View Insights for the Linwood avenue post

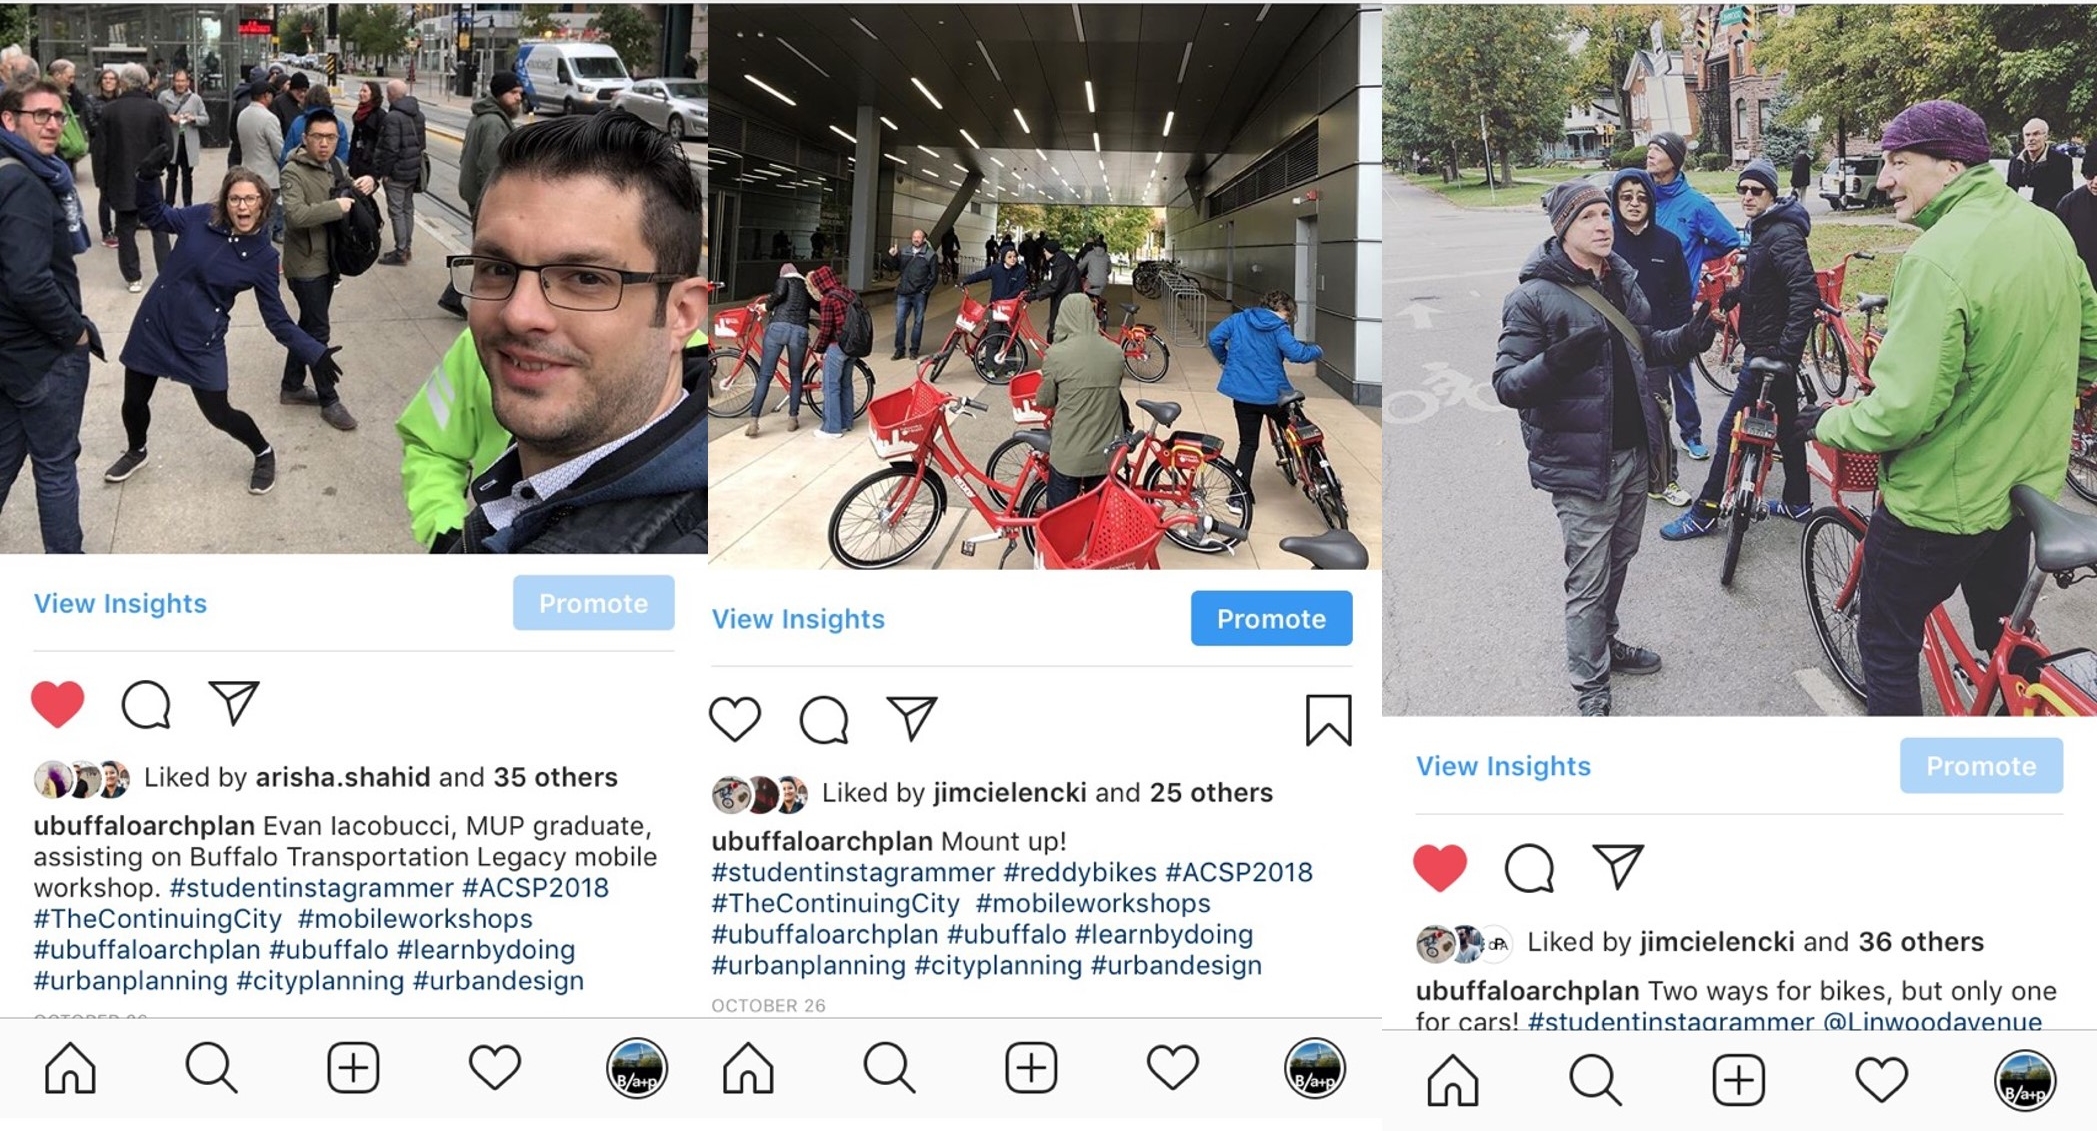(x=1503, y=767)
